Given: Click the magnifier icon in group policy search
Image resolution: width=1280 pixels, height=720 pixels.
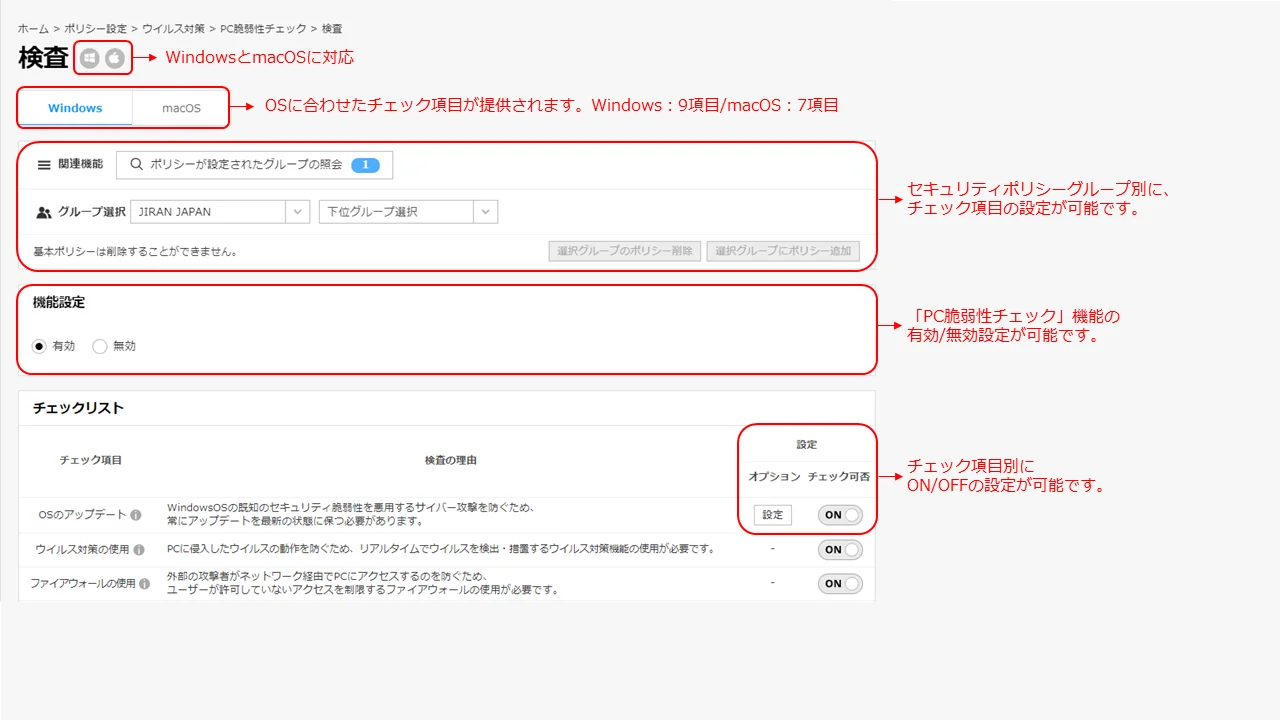Looking at the screenshot, I should tap(137, 165).
